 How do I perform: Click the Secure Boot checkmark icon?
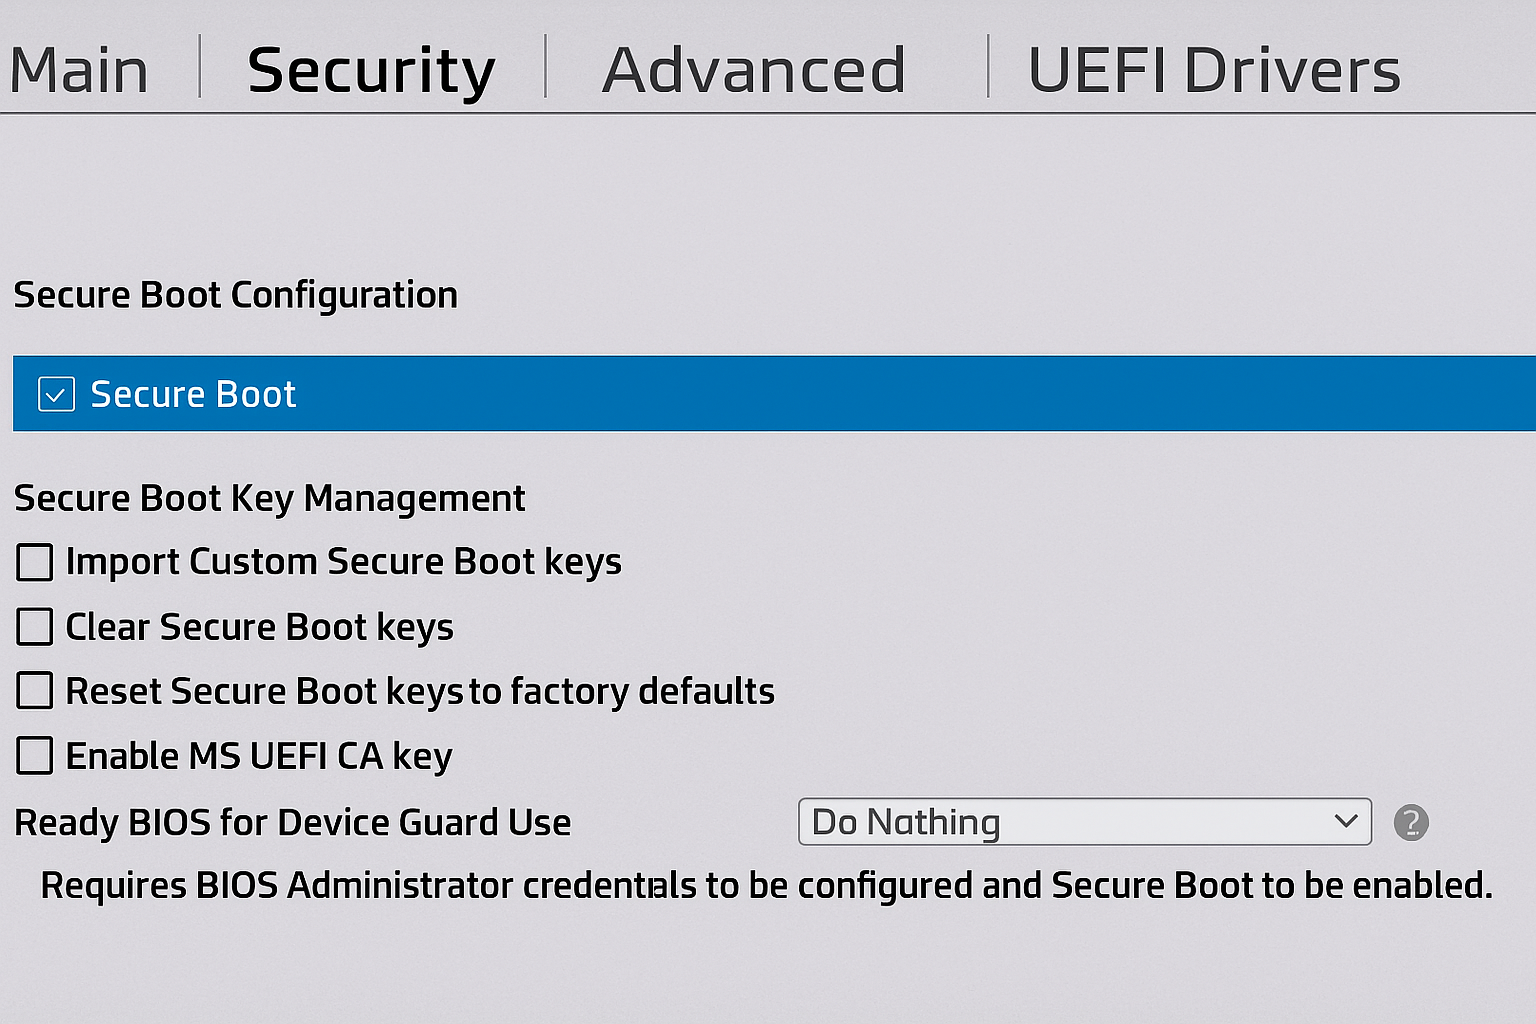(x=56, y=394)
